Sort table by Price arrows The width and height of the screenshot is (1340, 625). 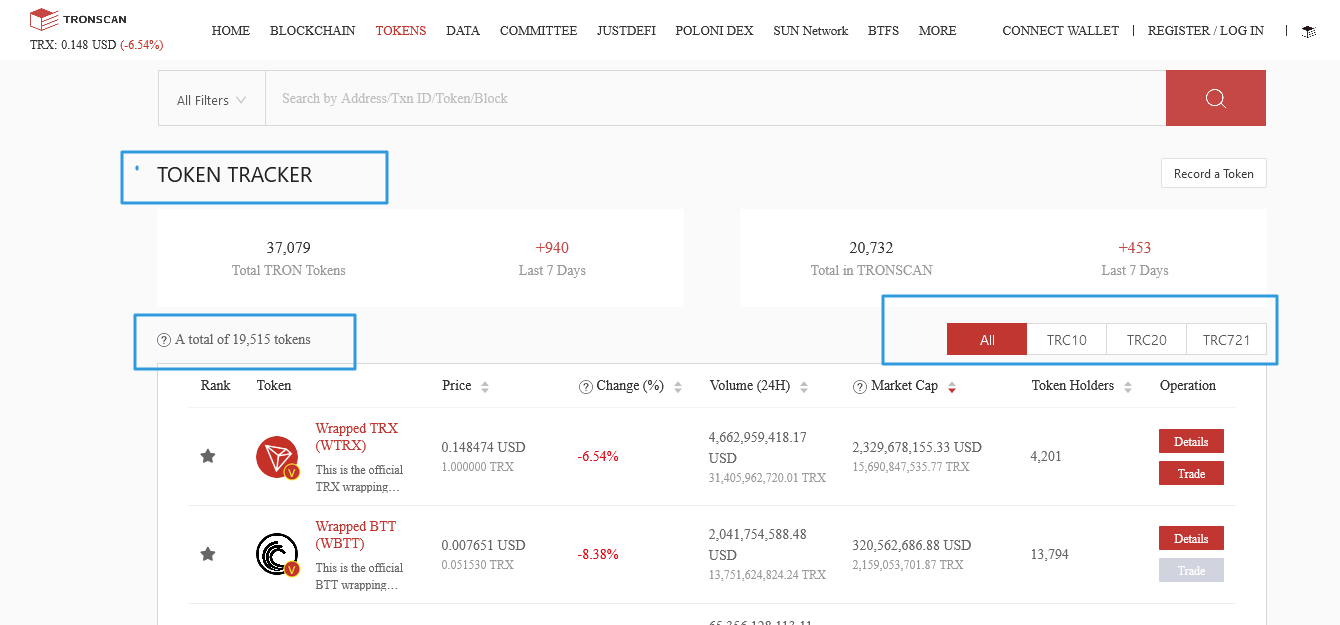point(485,387)
